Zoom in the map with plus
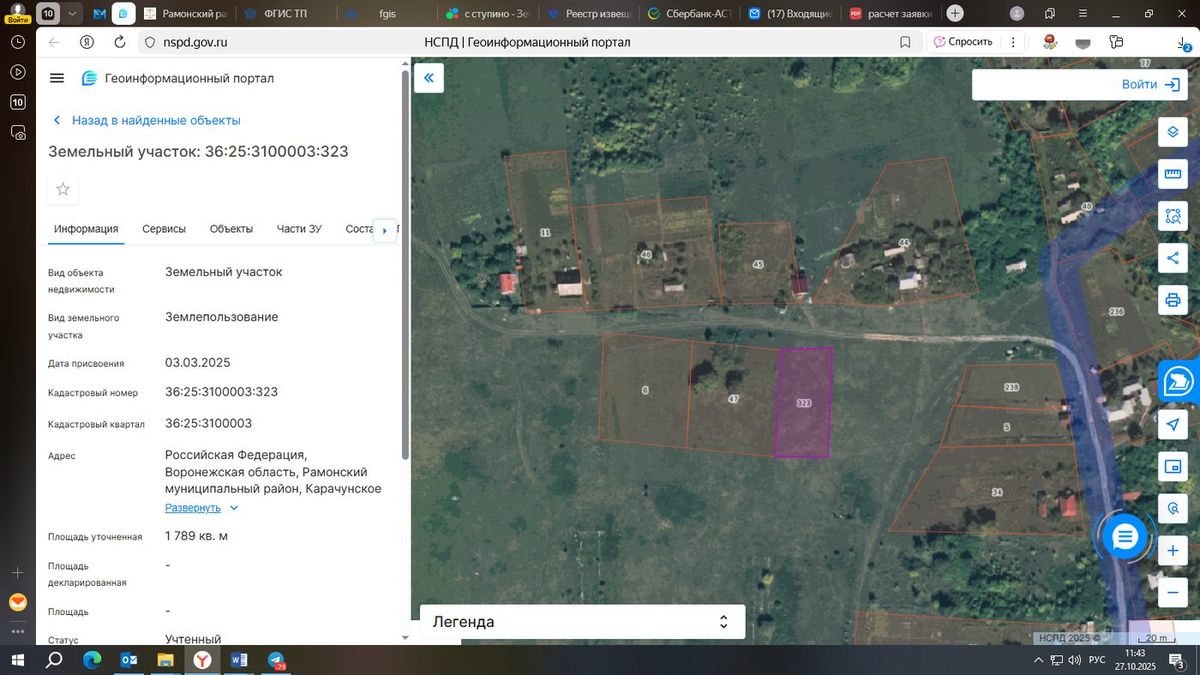 [1172, 551]
